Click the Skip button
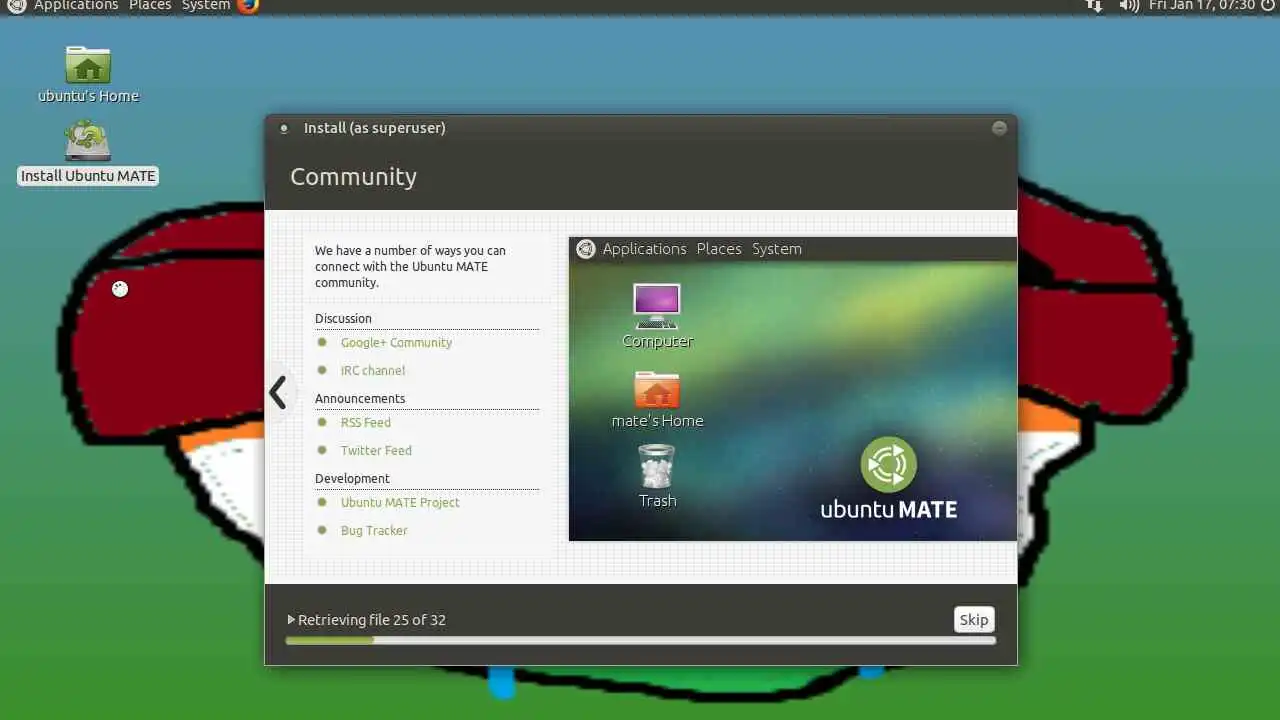Screen dimensions: 1280x720 [974, 620]
